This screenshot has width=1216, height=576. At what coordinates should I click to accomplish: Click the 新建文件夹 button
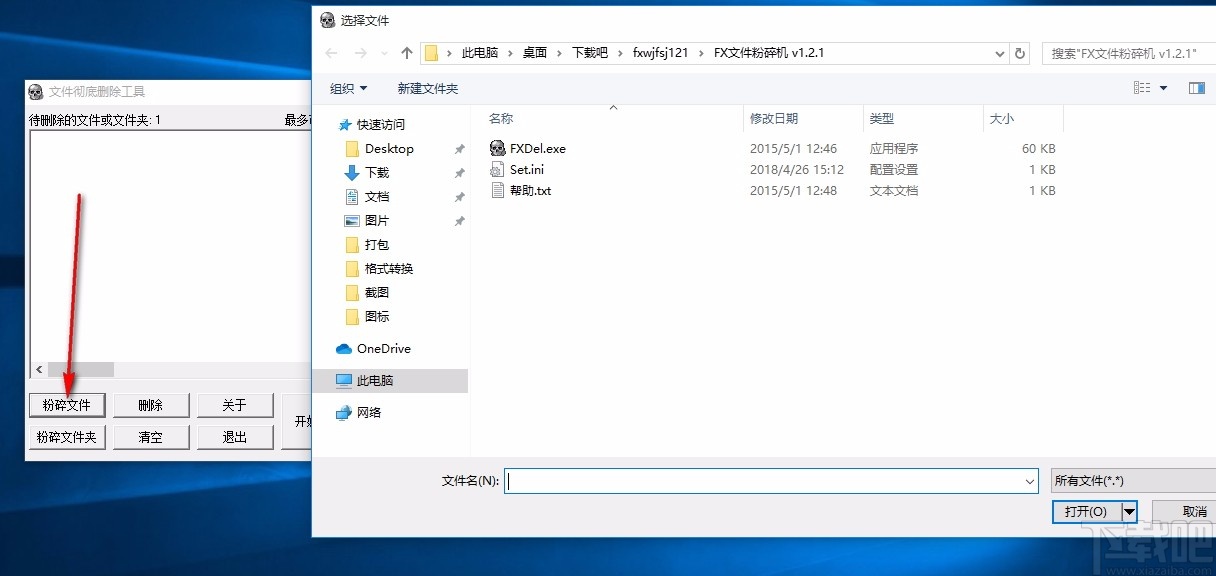pos(427,88)
